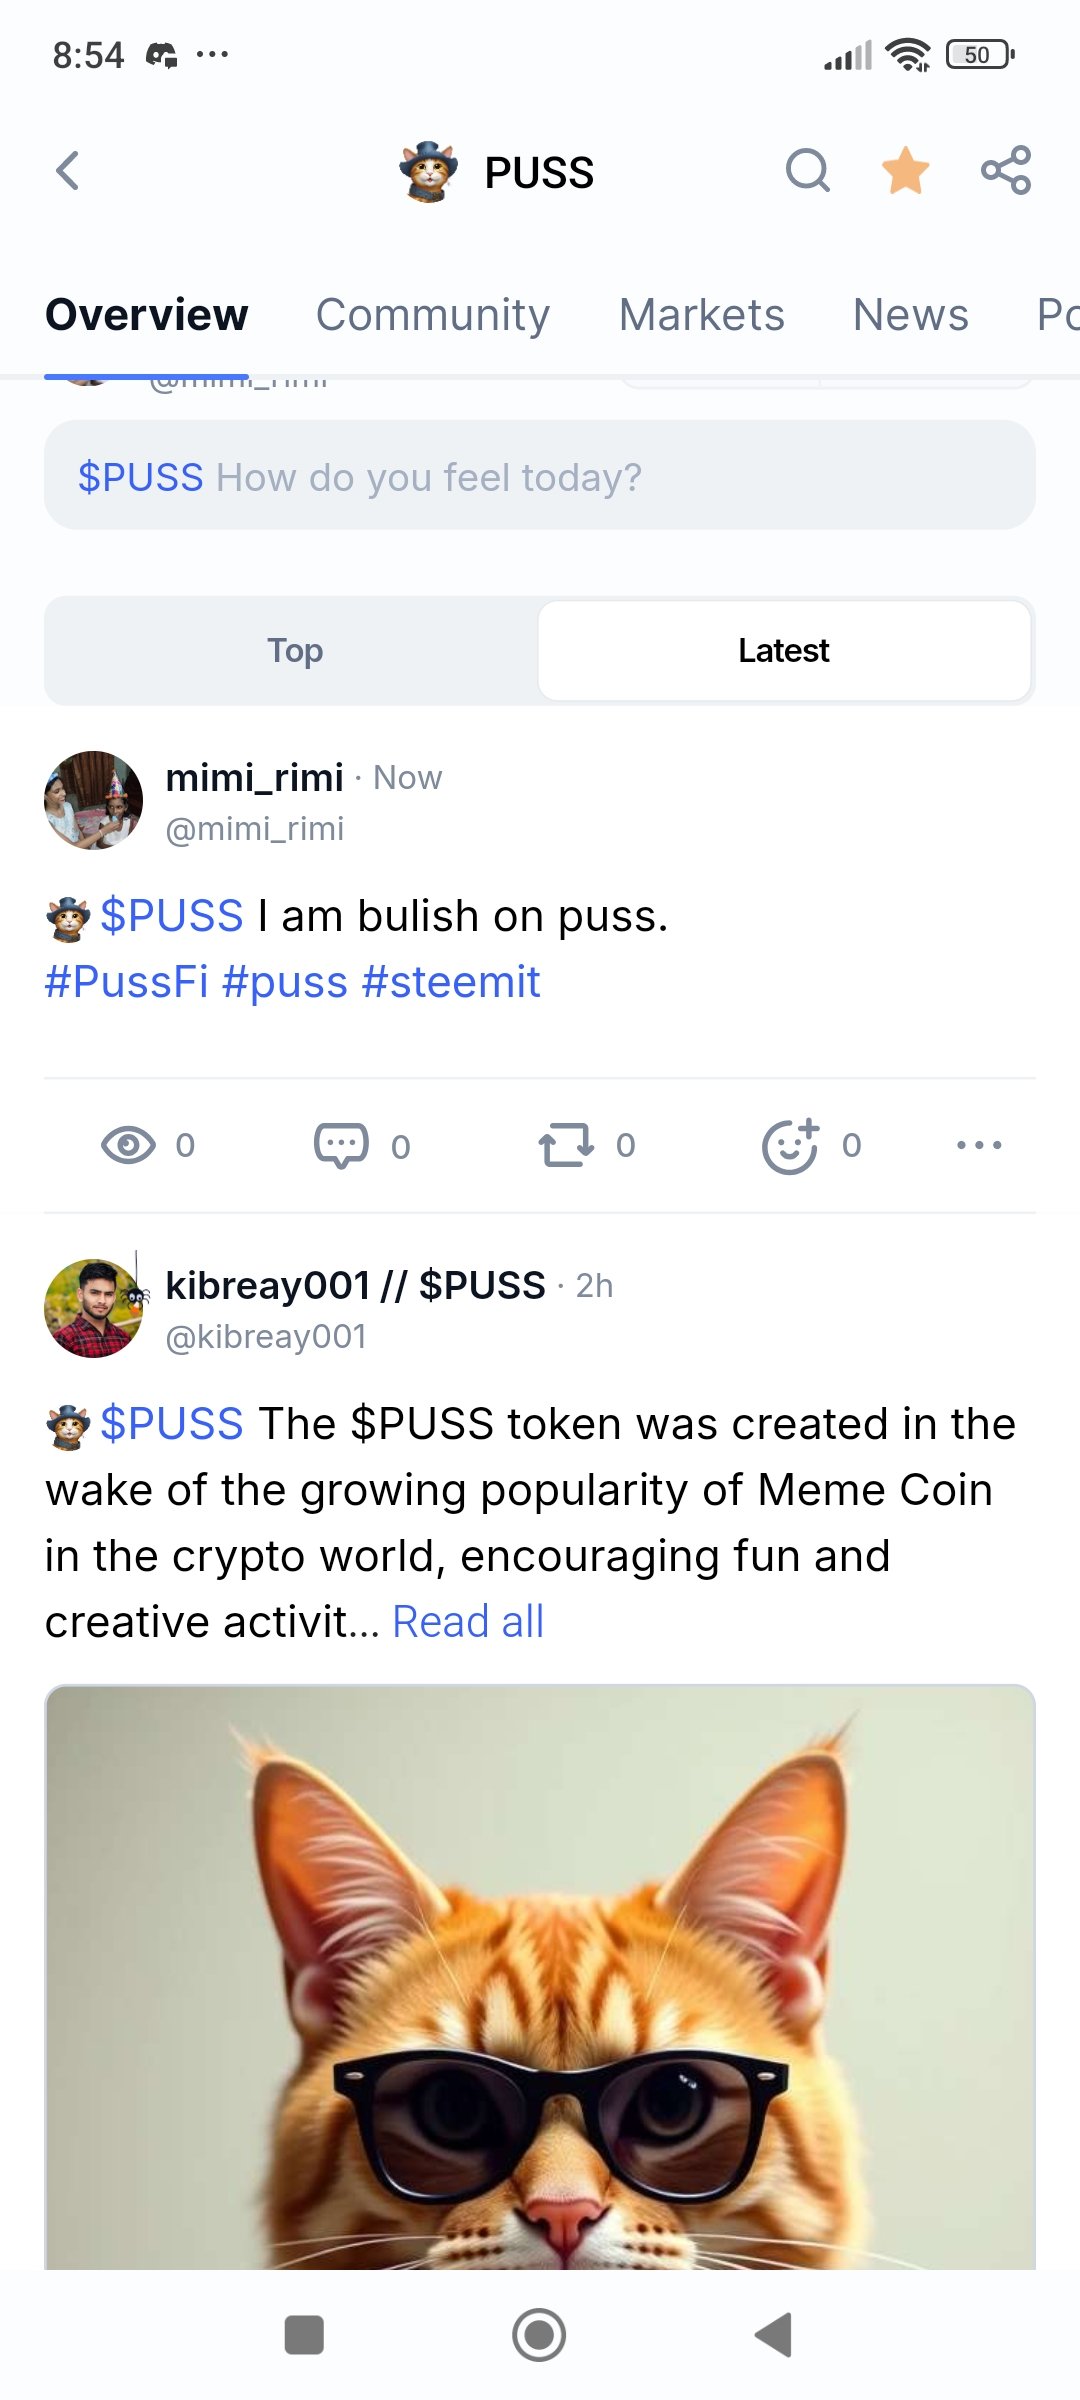Tap the #steemit hashtag link
Viewport: 1080px width, 2400px height.
click(451, 982)
